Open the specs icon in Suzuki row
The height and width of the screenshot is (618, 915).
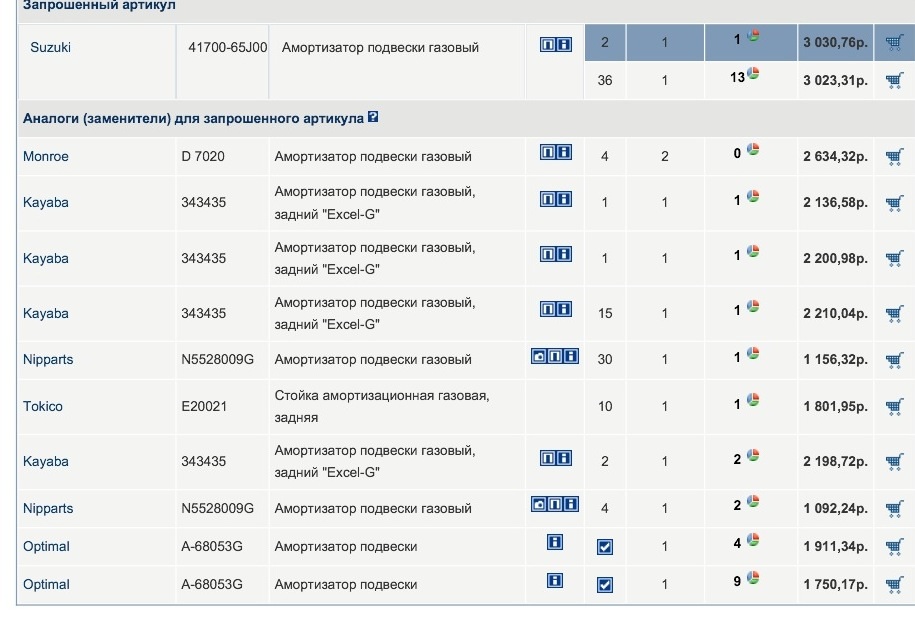point(548,45)
